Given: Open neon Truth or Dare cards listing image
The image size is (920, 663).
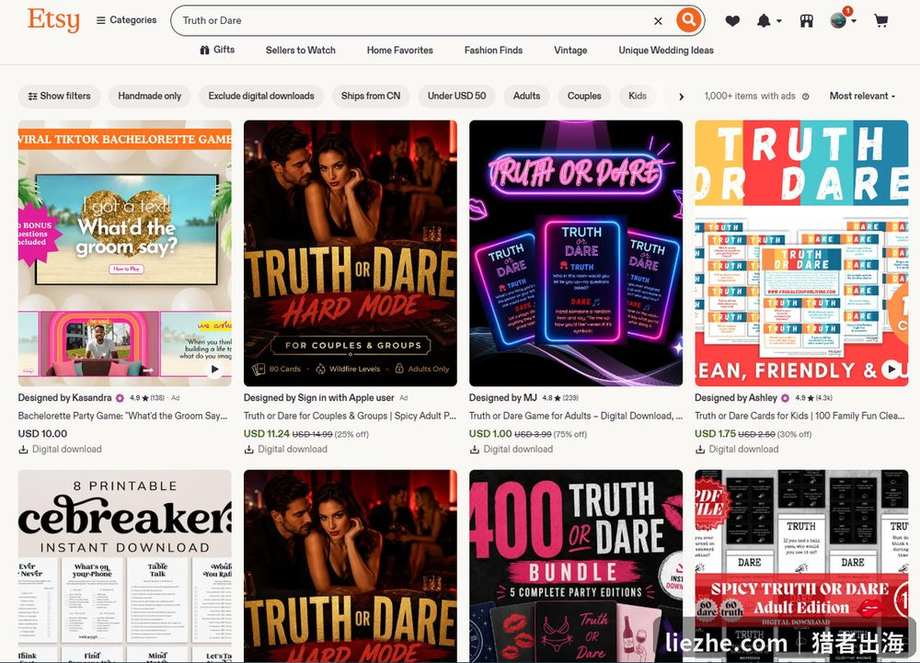Looking at the screenshot, I should 576,253.
